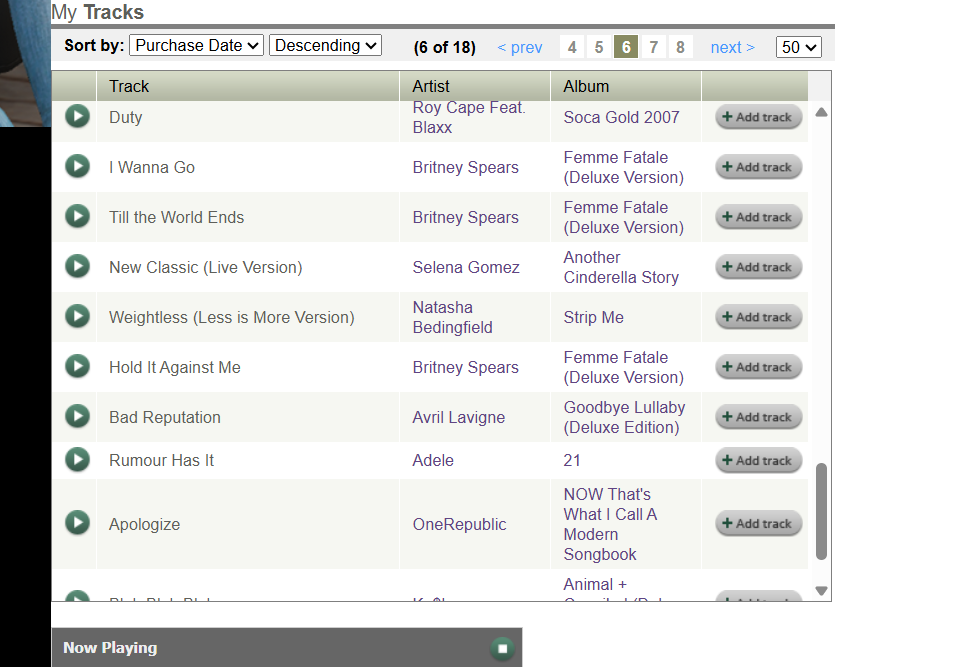The width and height of the screenshot is (967, 667).
Task: Click track title Apologize
Action: click(144, 524)
